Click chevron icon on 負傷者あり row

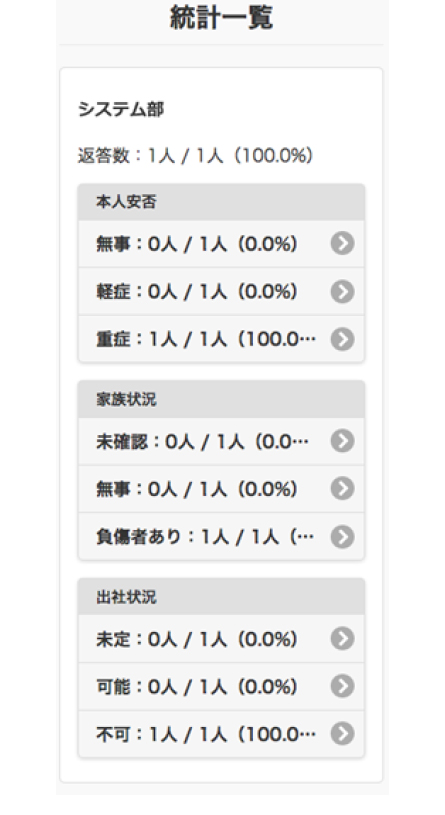(x=343, y=536)
